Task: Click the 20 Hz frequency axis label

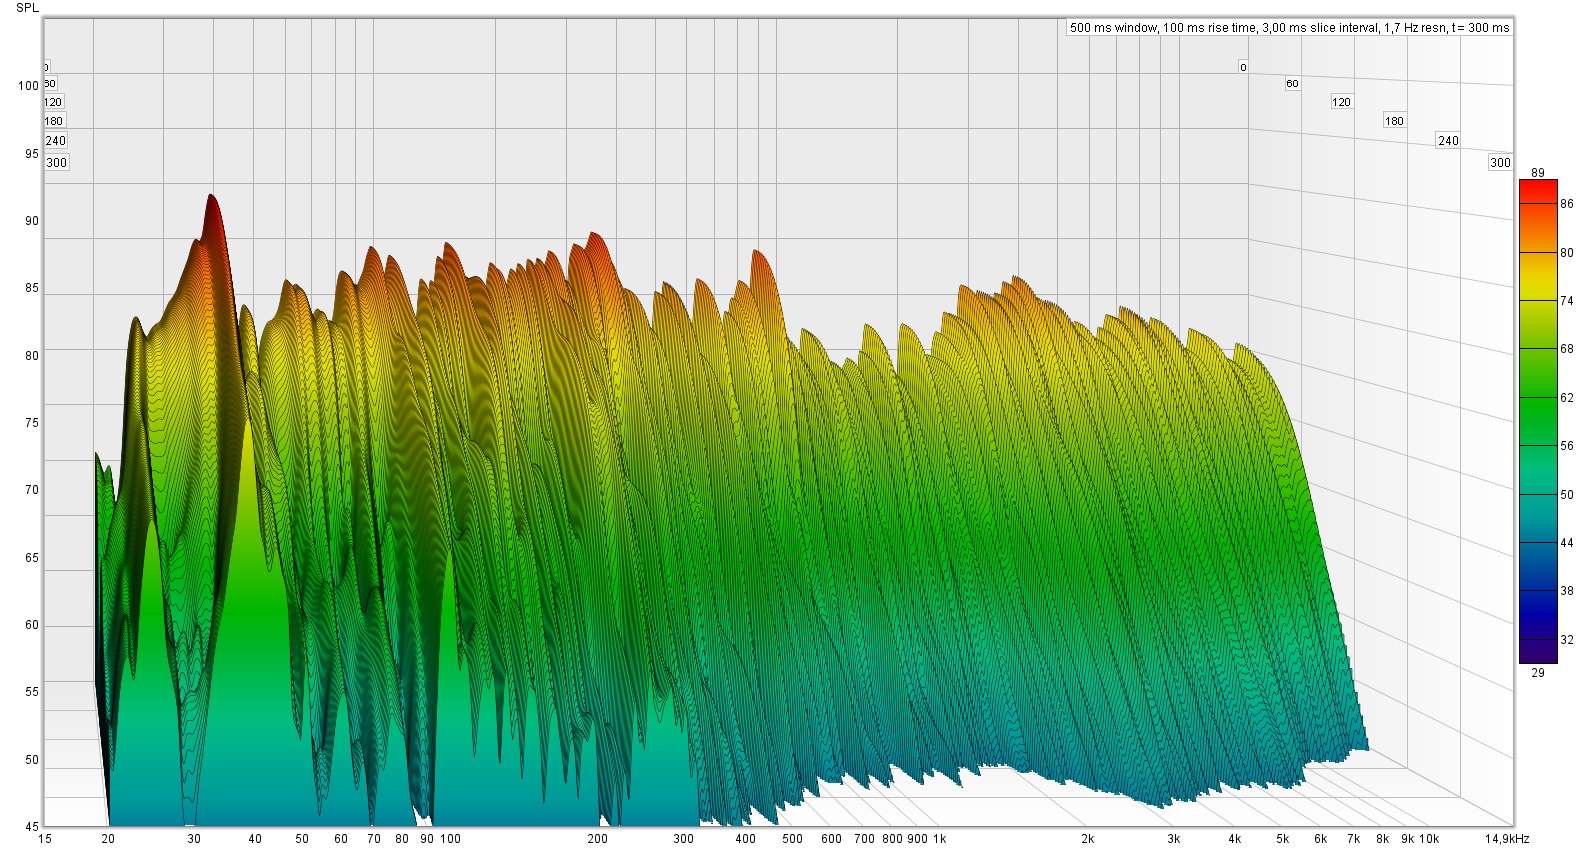Action: (108, 839)
